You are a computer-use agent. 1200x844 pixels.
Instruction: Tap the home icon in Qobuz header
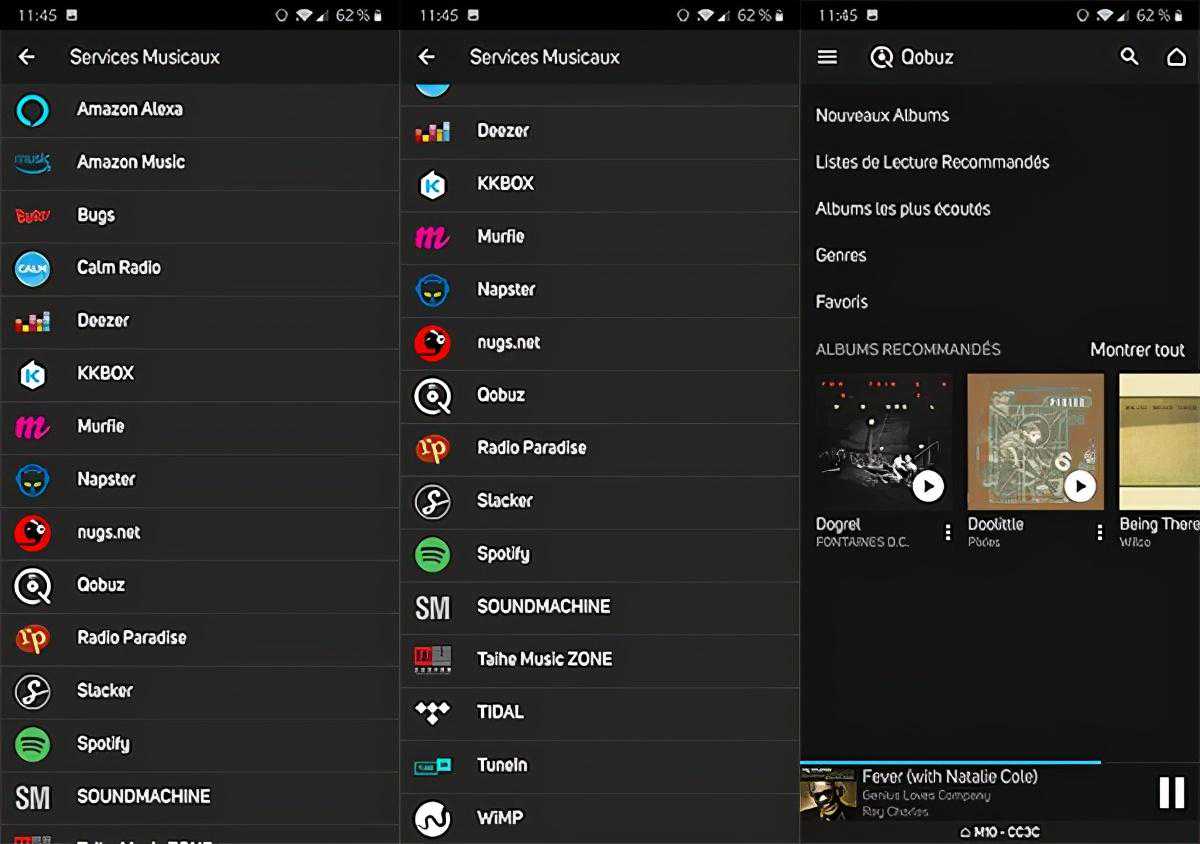tap(1176, 57)
